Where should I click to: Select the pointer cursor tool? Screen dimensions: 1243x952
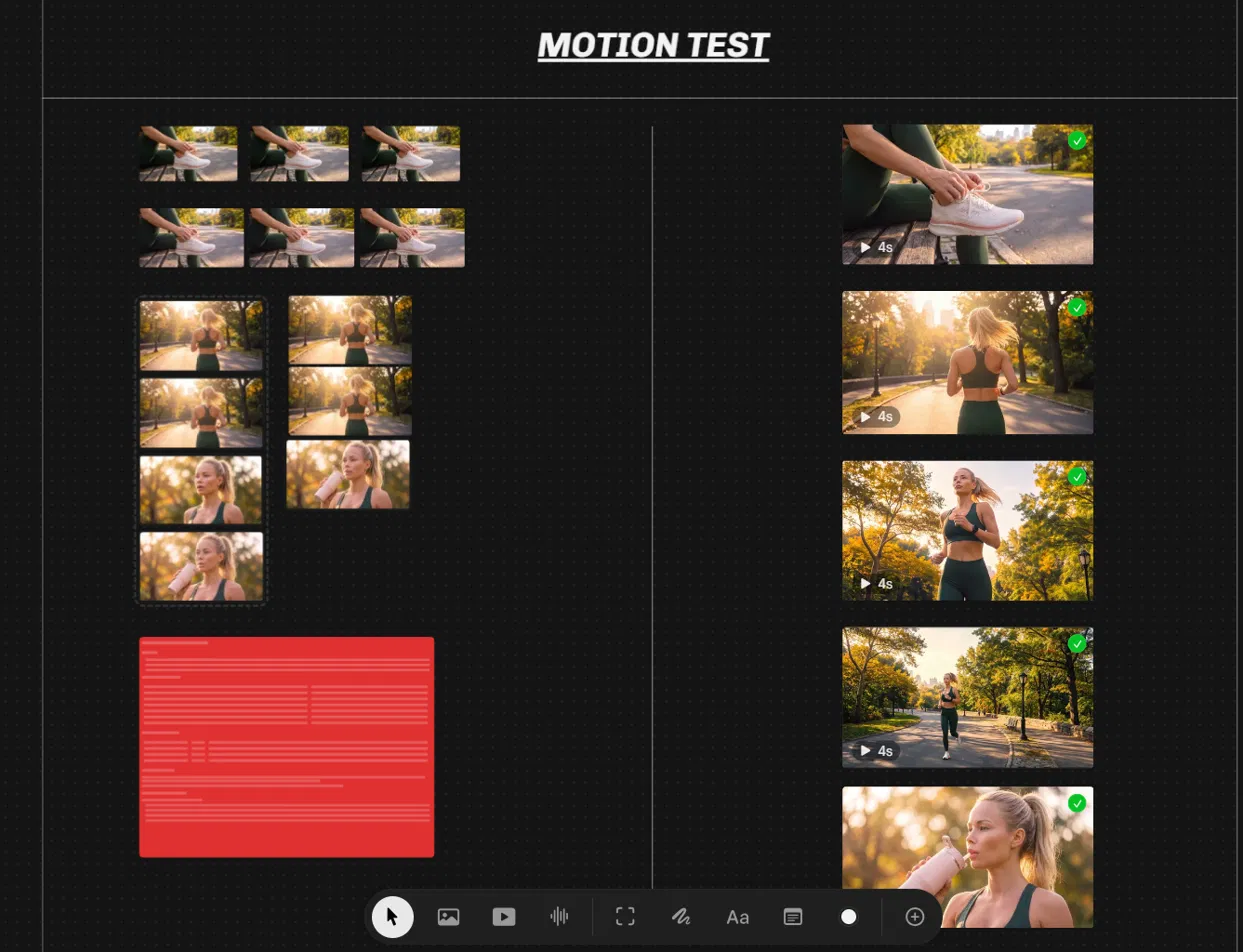(392, 917)
